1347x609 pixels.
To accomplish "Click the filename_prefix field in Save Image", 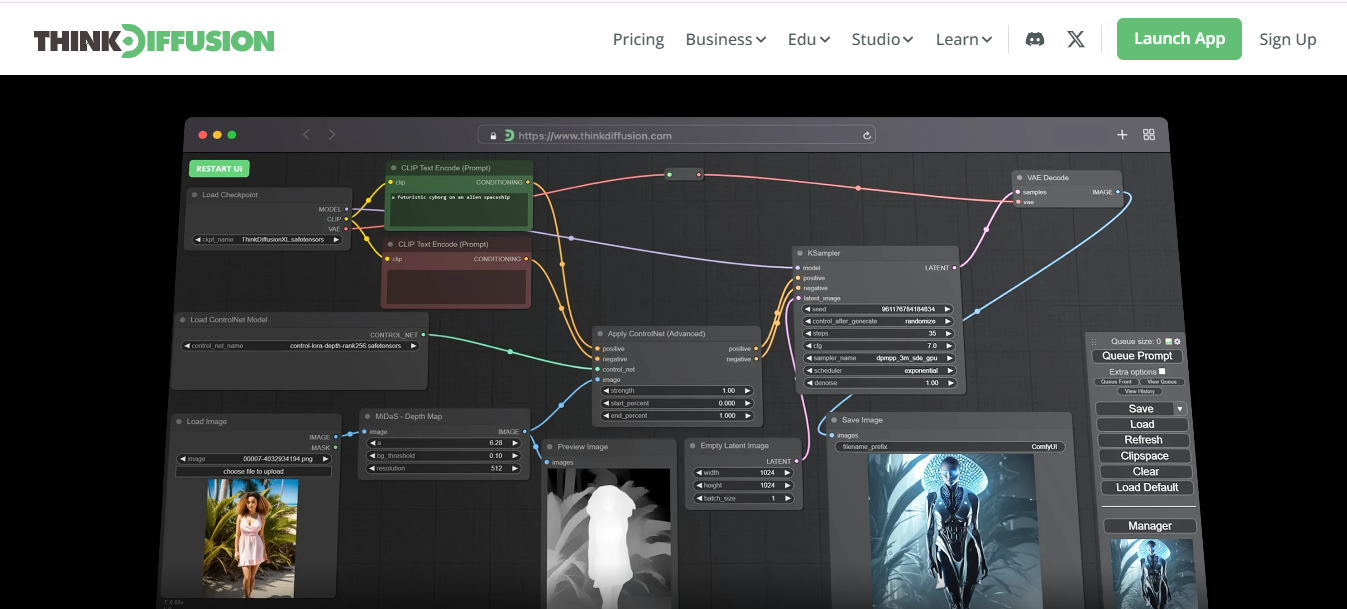I will [950, 447].
